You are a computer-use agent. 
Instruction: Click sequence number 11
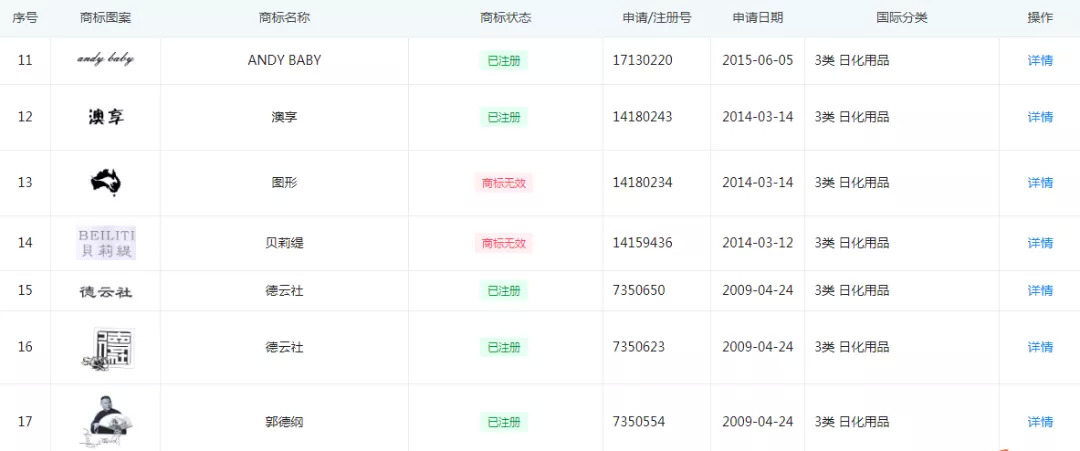[x=25, y=61]
